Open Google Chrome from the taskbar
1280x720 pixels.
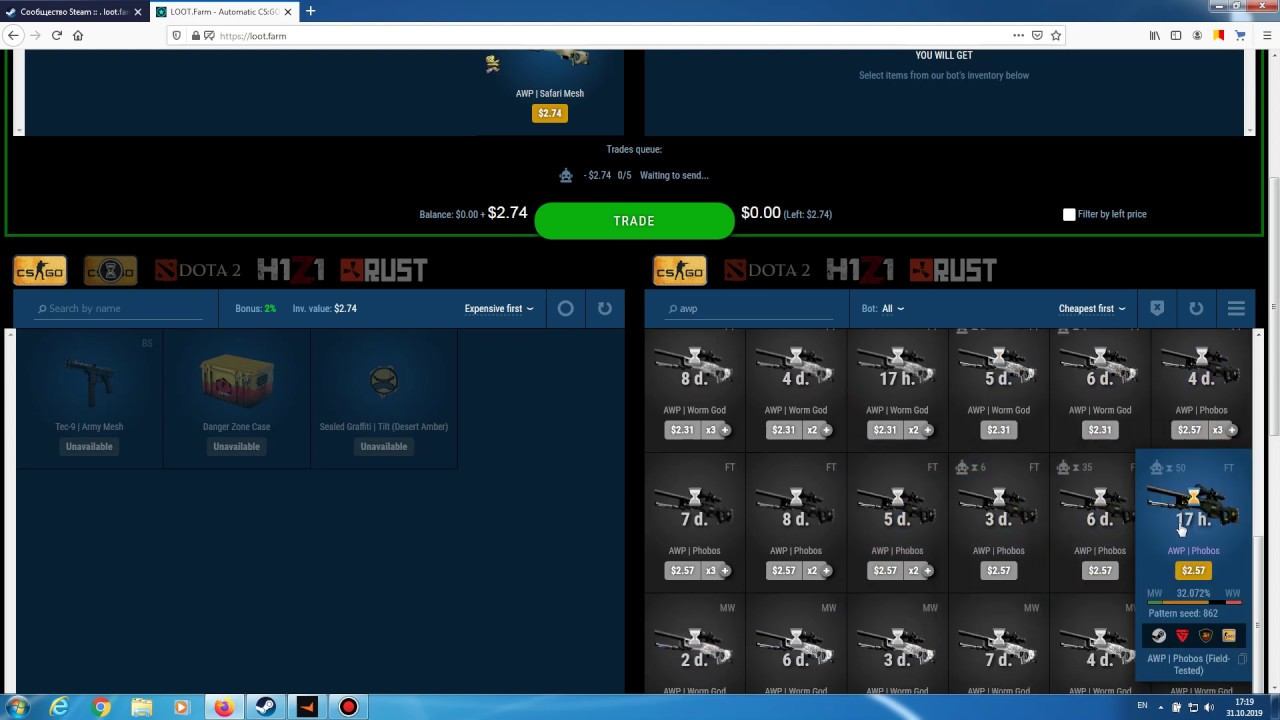pos(101,707)
